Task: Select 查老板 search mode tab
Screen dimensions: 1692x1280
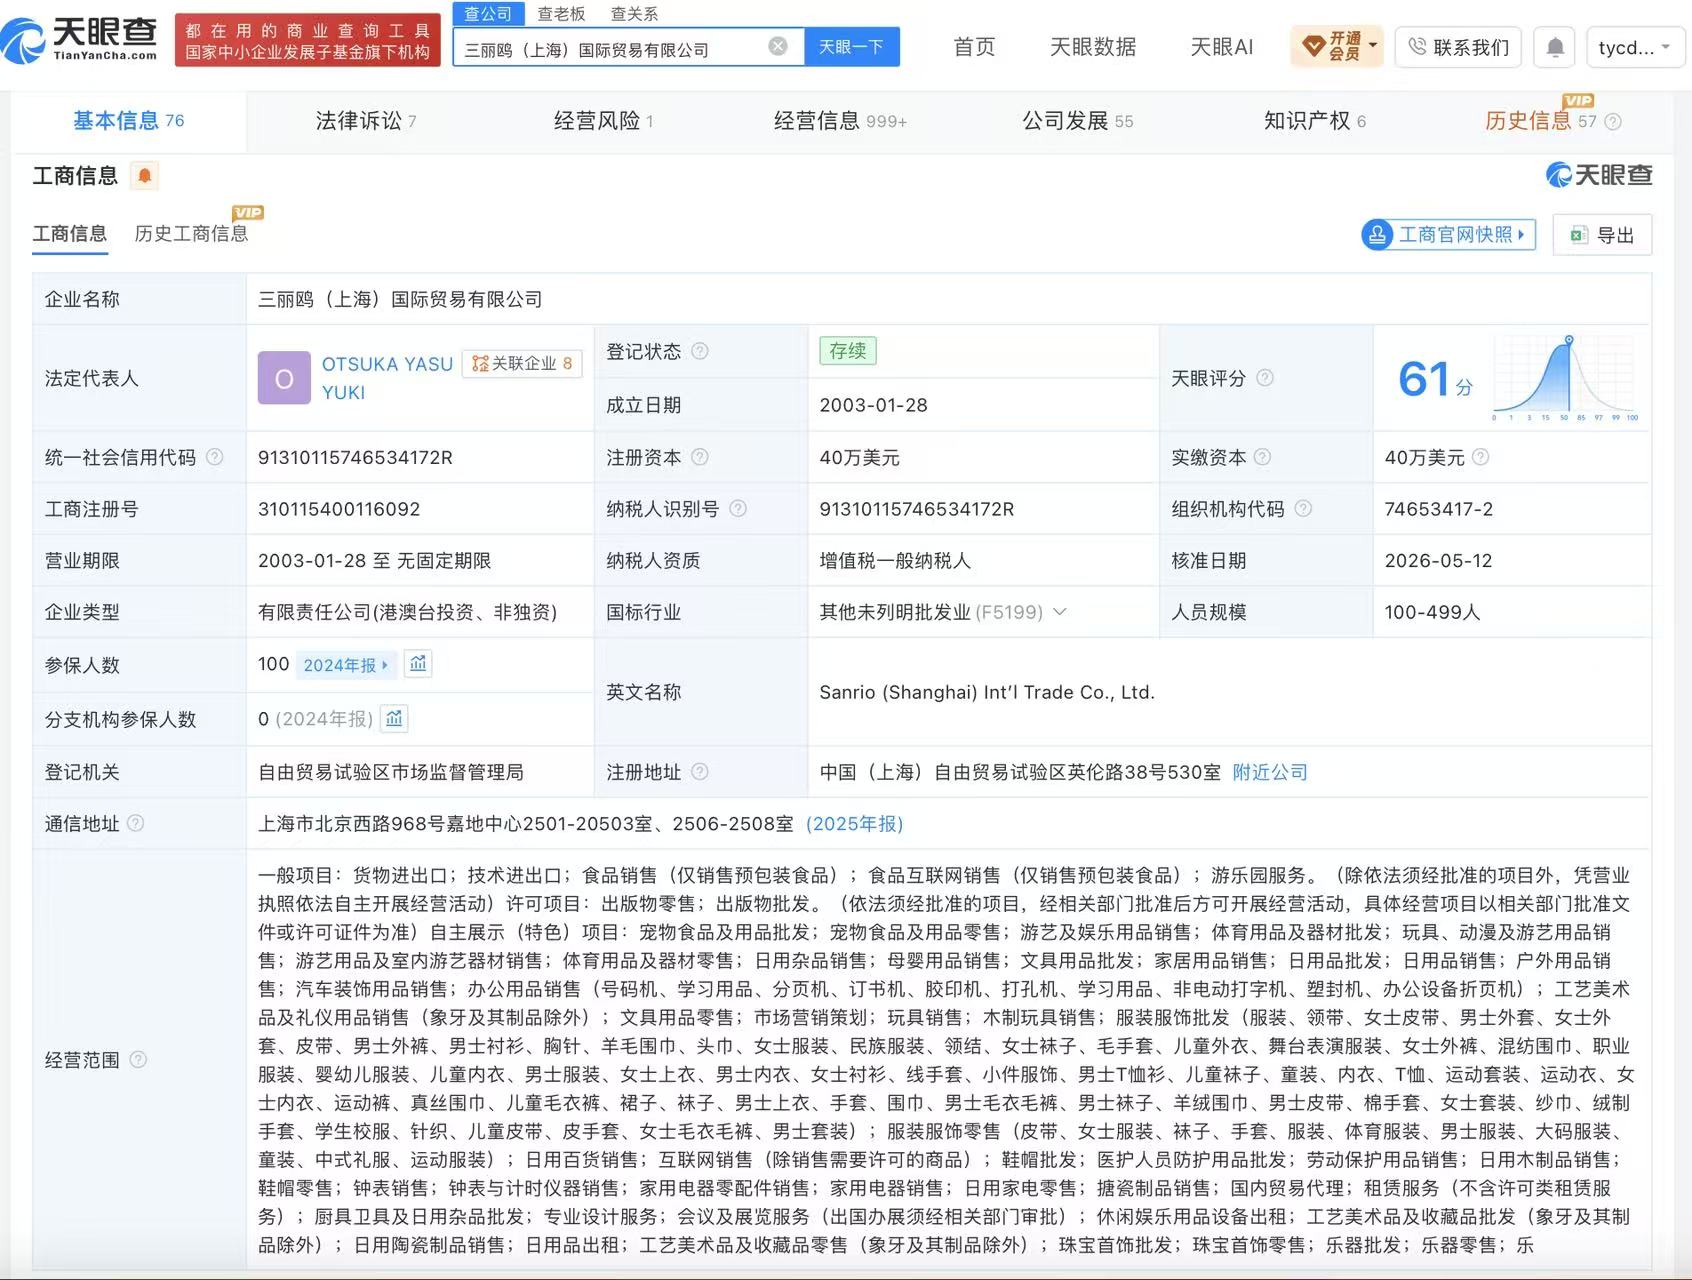Action: [x=561, y=14]
